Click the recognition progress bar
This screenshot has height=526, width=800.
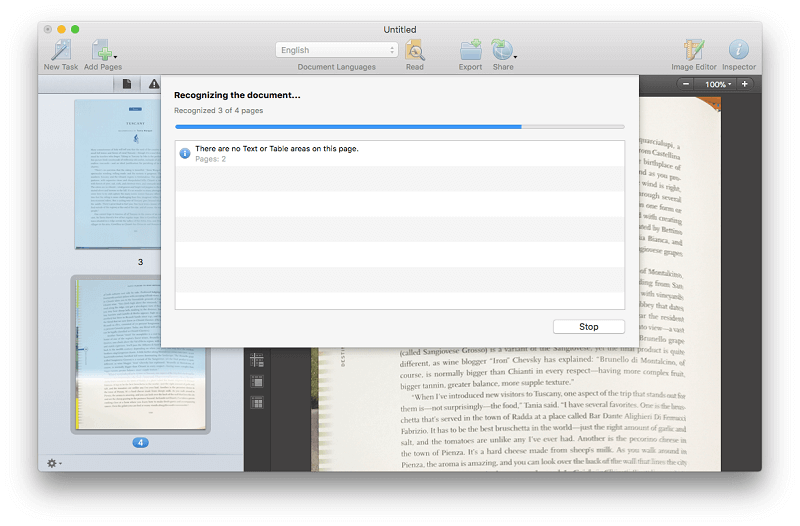399,127
